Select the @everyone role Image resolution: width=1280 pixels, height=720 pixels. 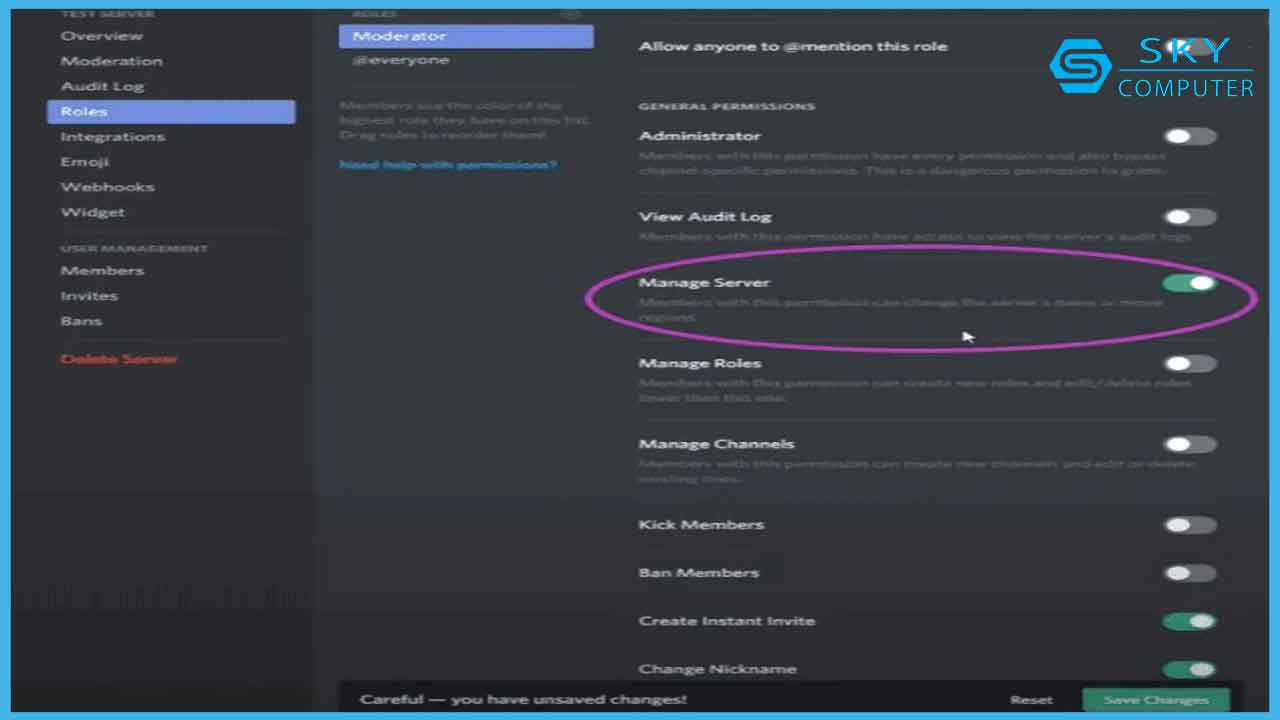click(400, 60)
